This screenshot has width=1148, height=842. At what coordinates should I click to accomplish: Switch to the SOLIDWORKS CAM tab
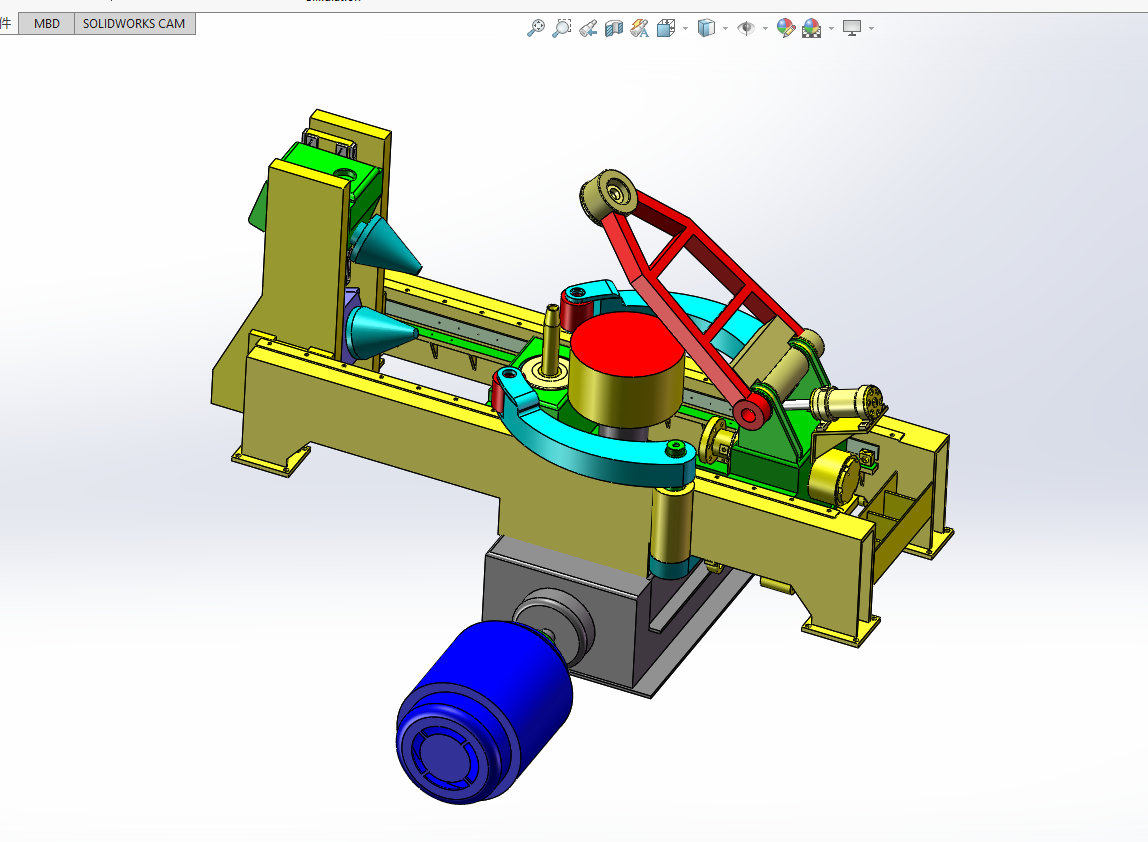coord(134,23)
